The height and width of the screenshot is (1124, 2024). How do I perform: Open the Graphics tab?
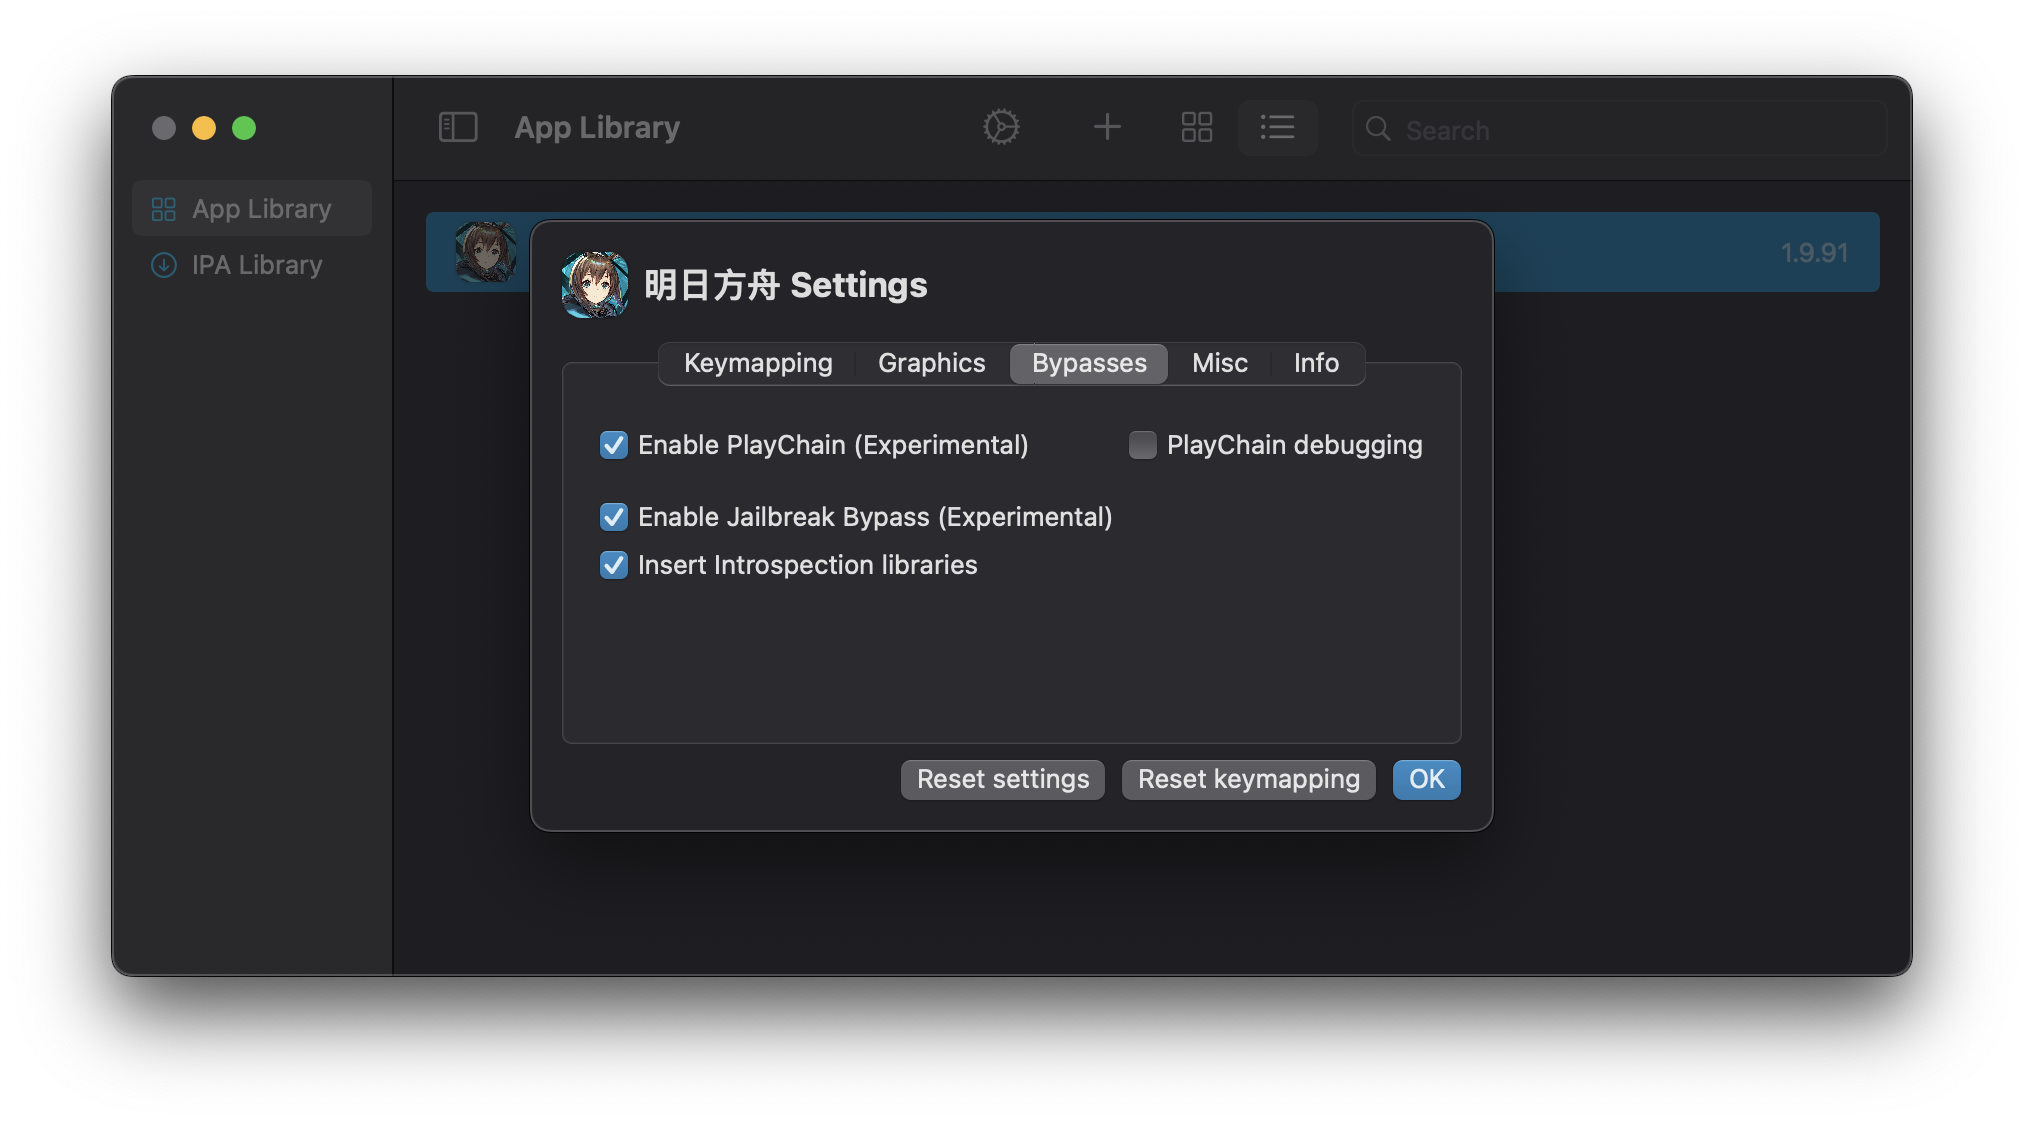click(930, 363)
